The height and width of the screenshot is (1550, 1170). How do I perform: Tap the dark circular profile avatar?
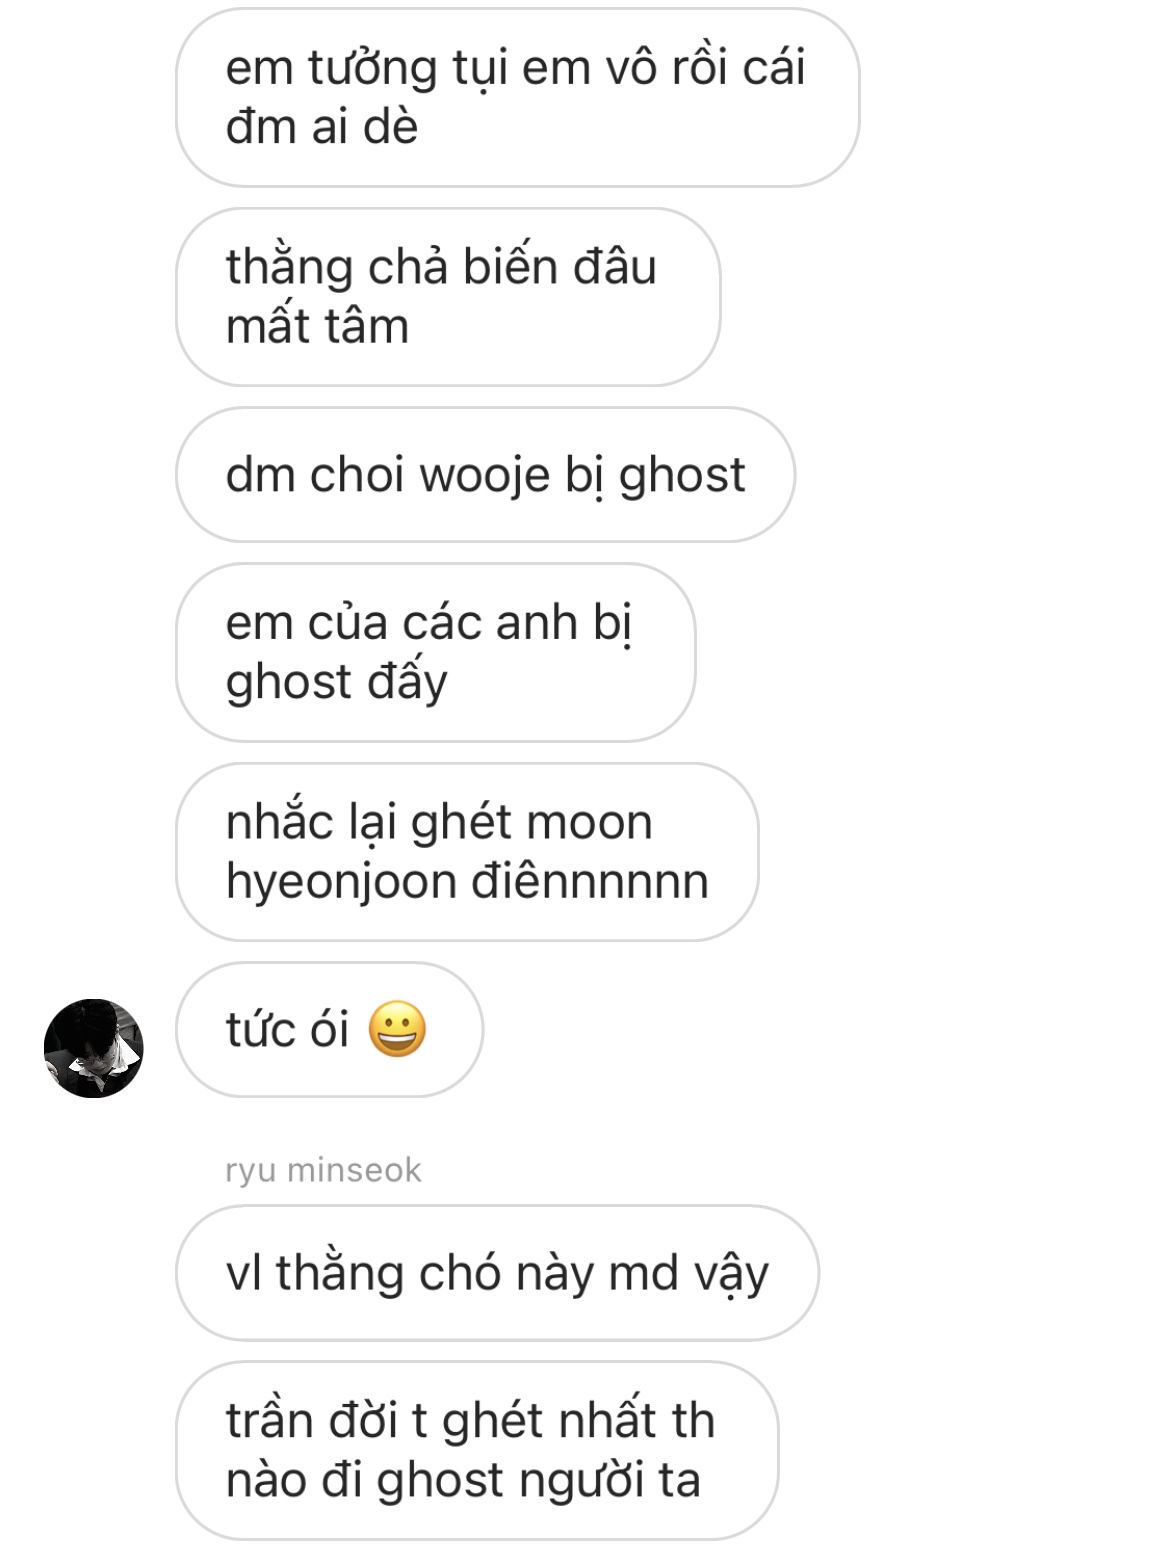point(94,1048)
